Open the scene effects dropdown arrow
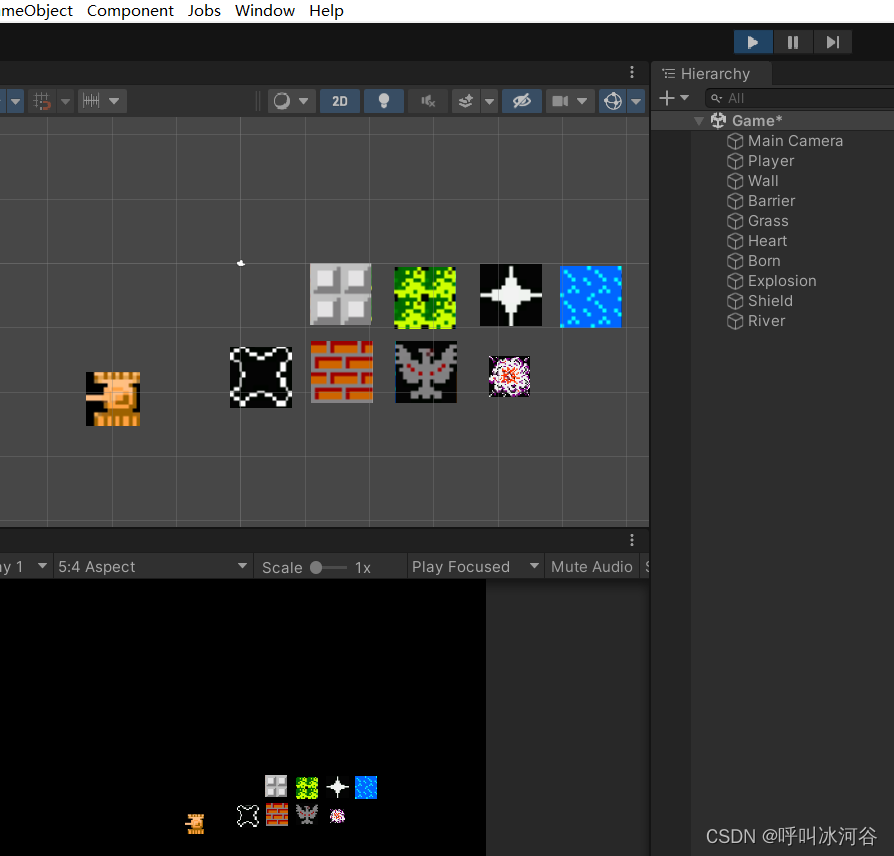 489,101
